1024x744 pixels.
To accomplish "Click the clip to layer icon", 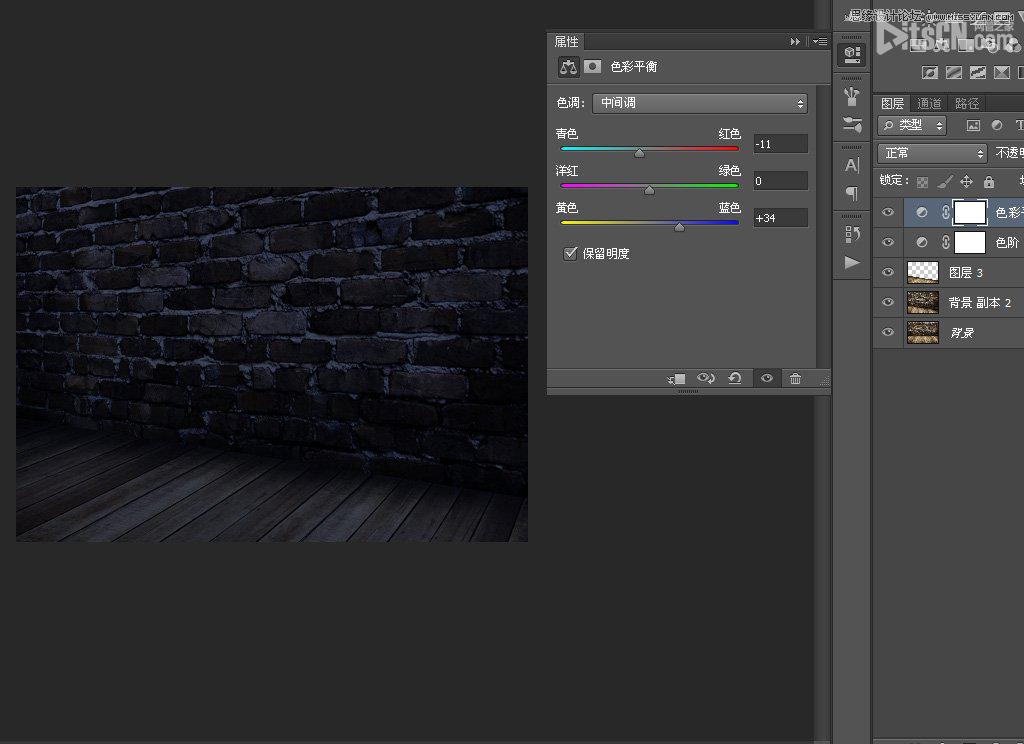I will coord(677,379).
